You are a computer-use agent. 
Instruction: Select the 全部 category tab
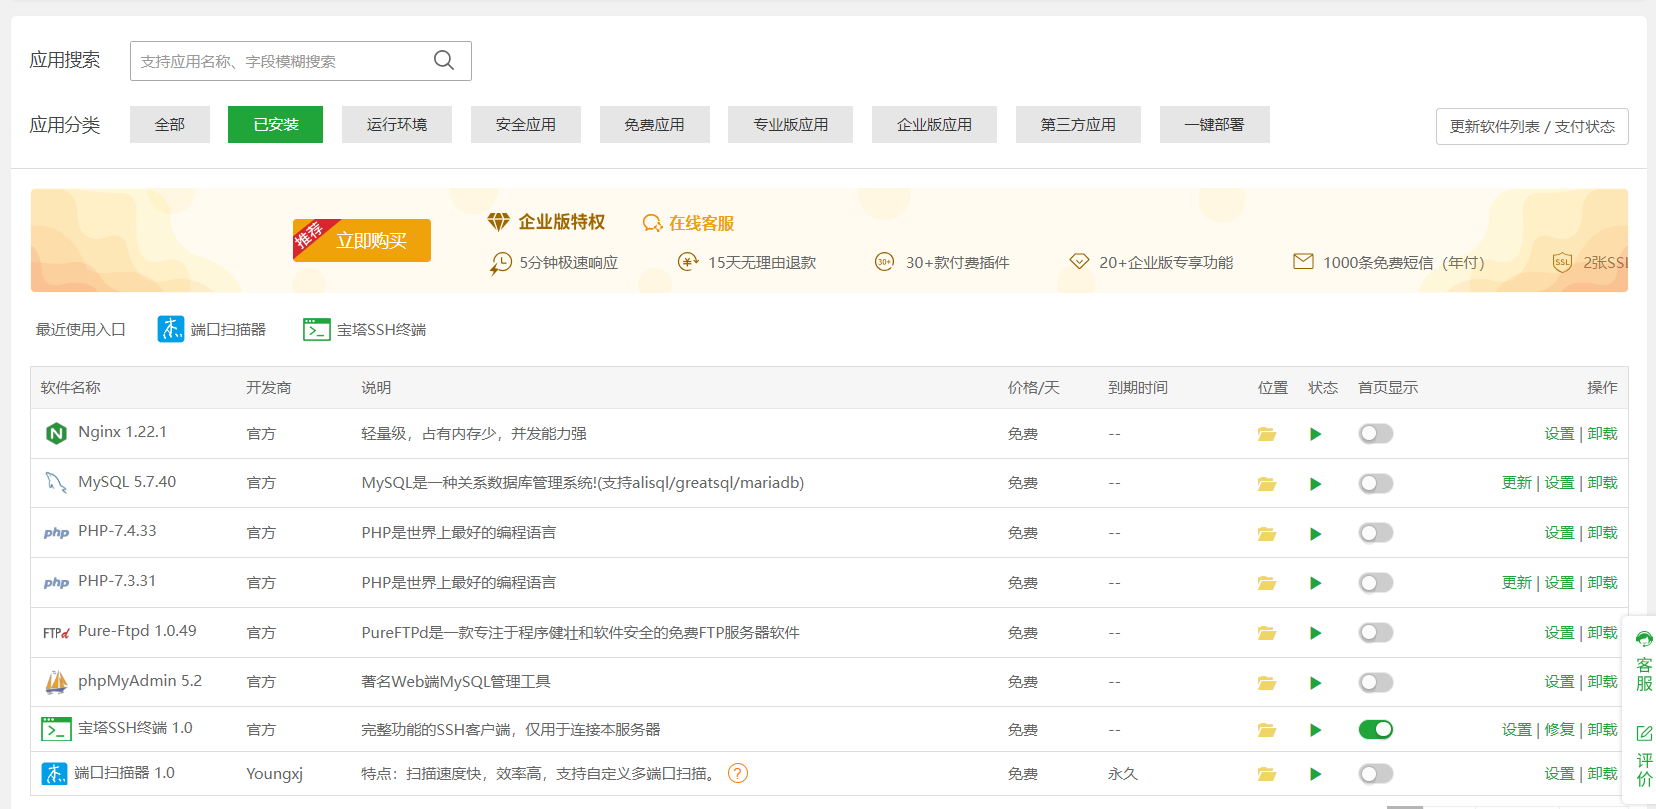[x=170, y=124]
